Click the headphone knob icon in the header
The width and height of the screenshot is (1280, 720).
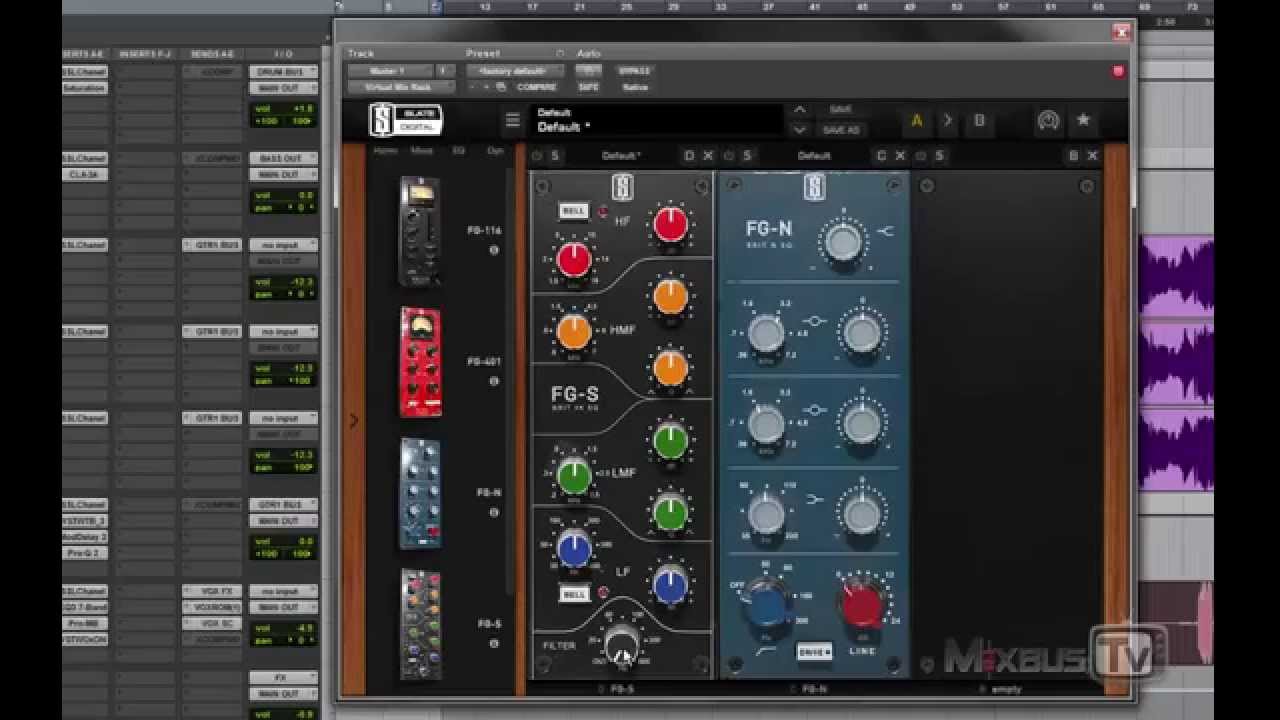point(1048,121)
